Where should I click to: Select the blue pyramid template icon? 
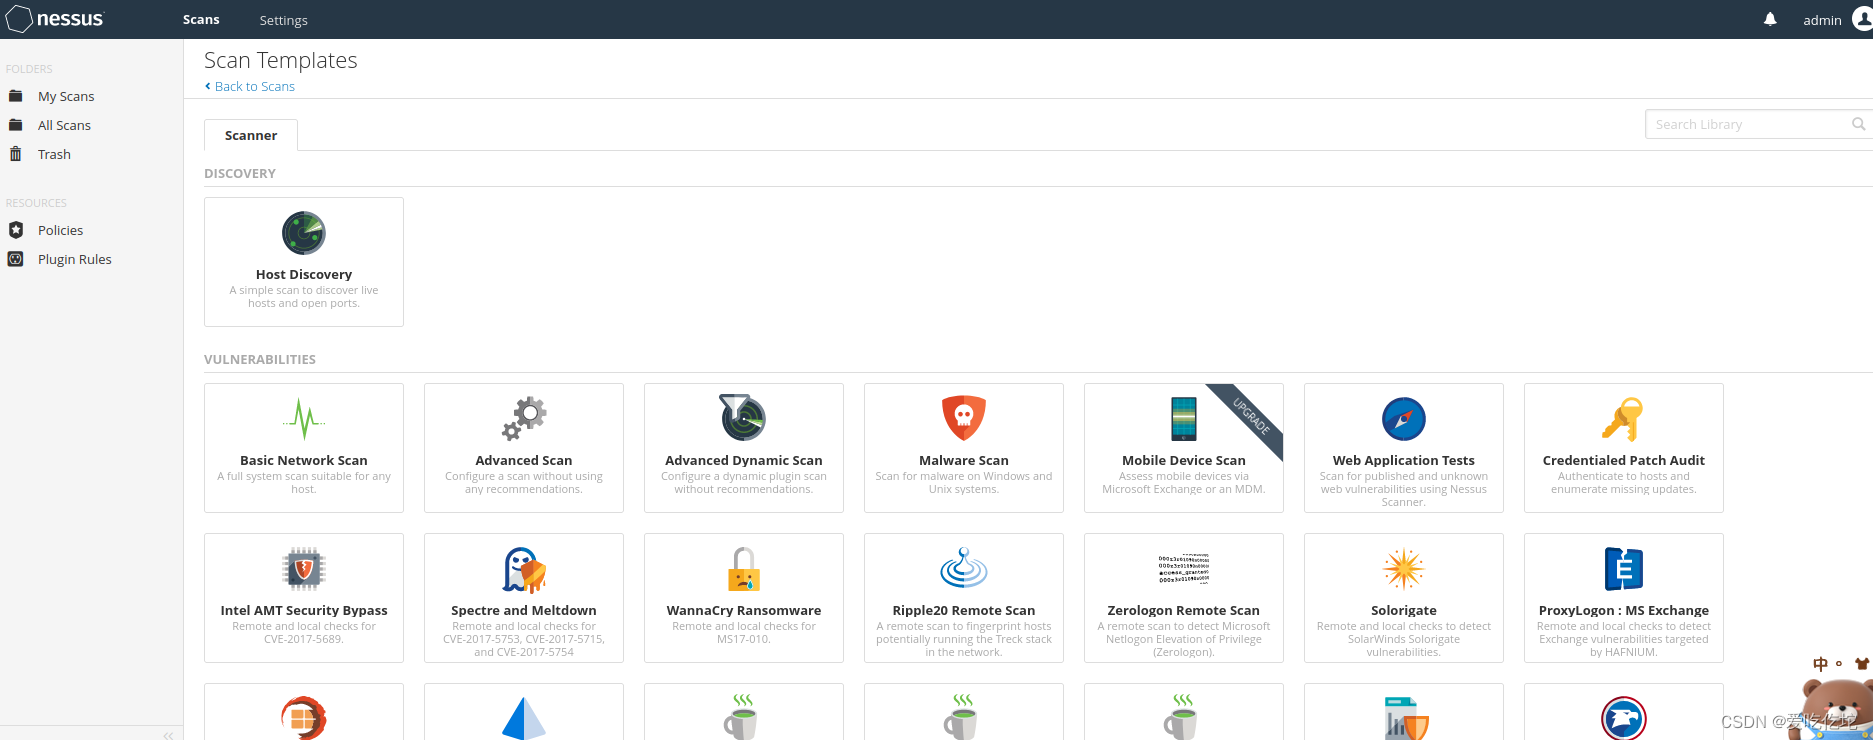coord(524,718)
